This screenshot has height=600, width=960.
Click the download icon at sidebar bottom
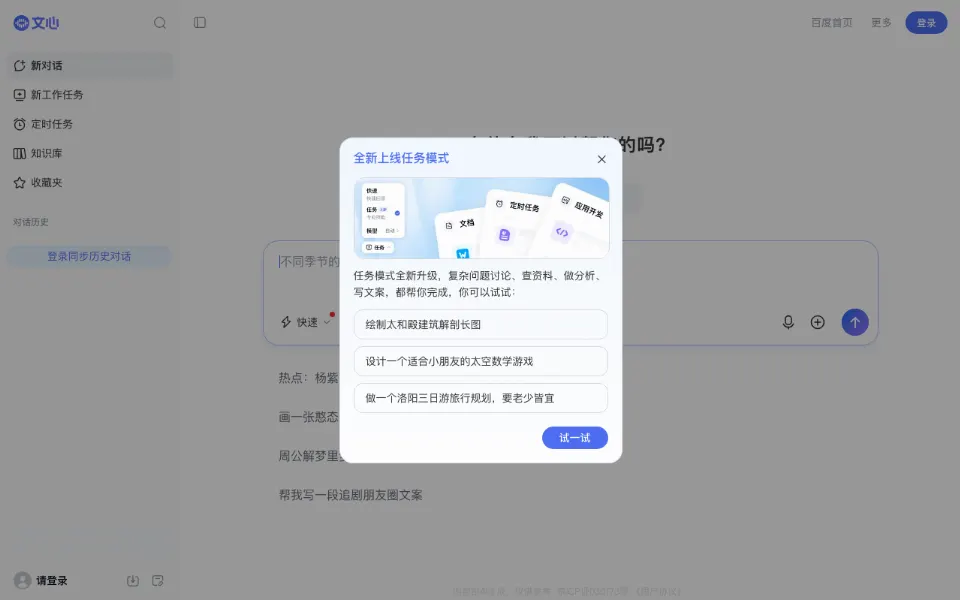(133, 580)
